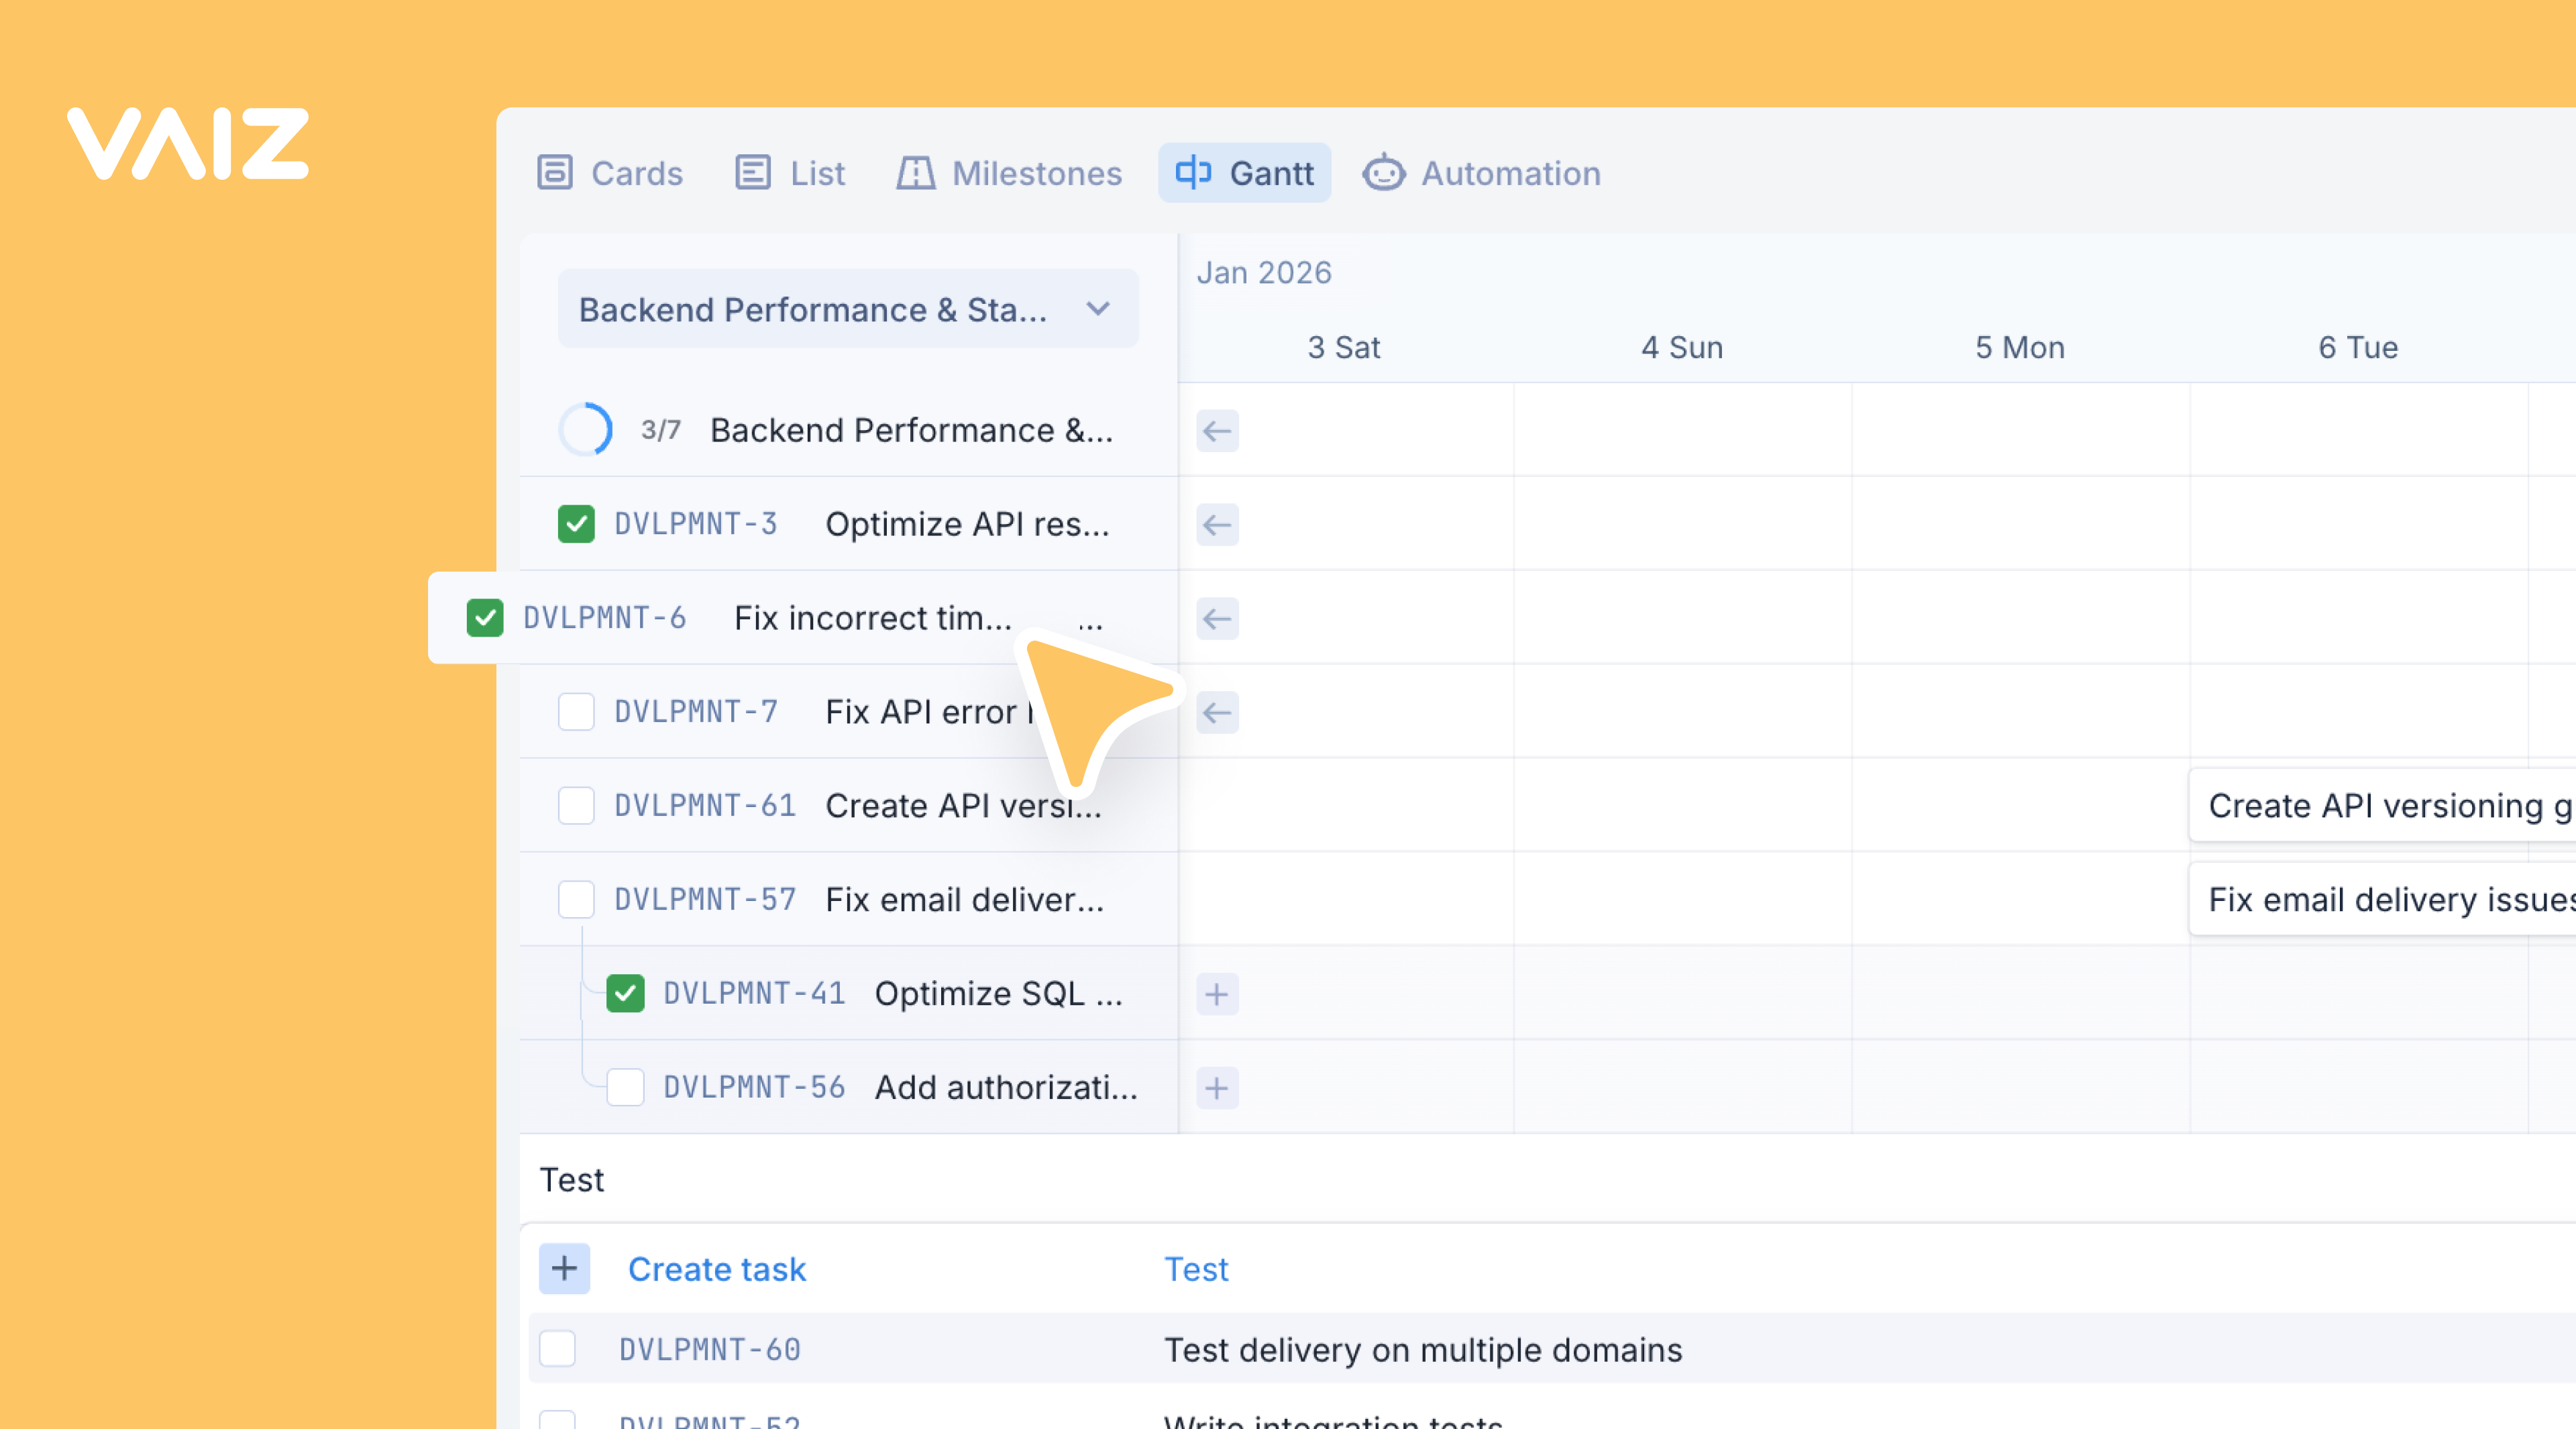
Task: Click the VAIZ logo
Action: coord(188,144)
